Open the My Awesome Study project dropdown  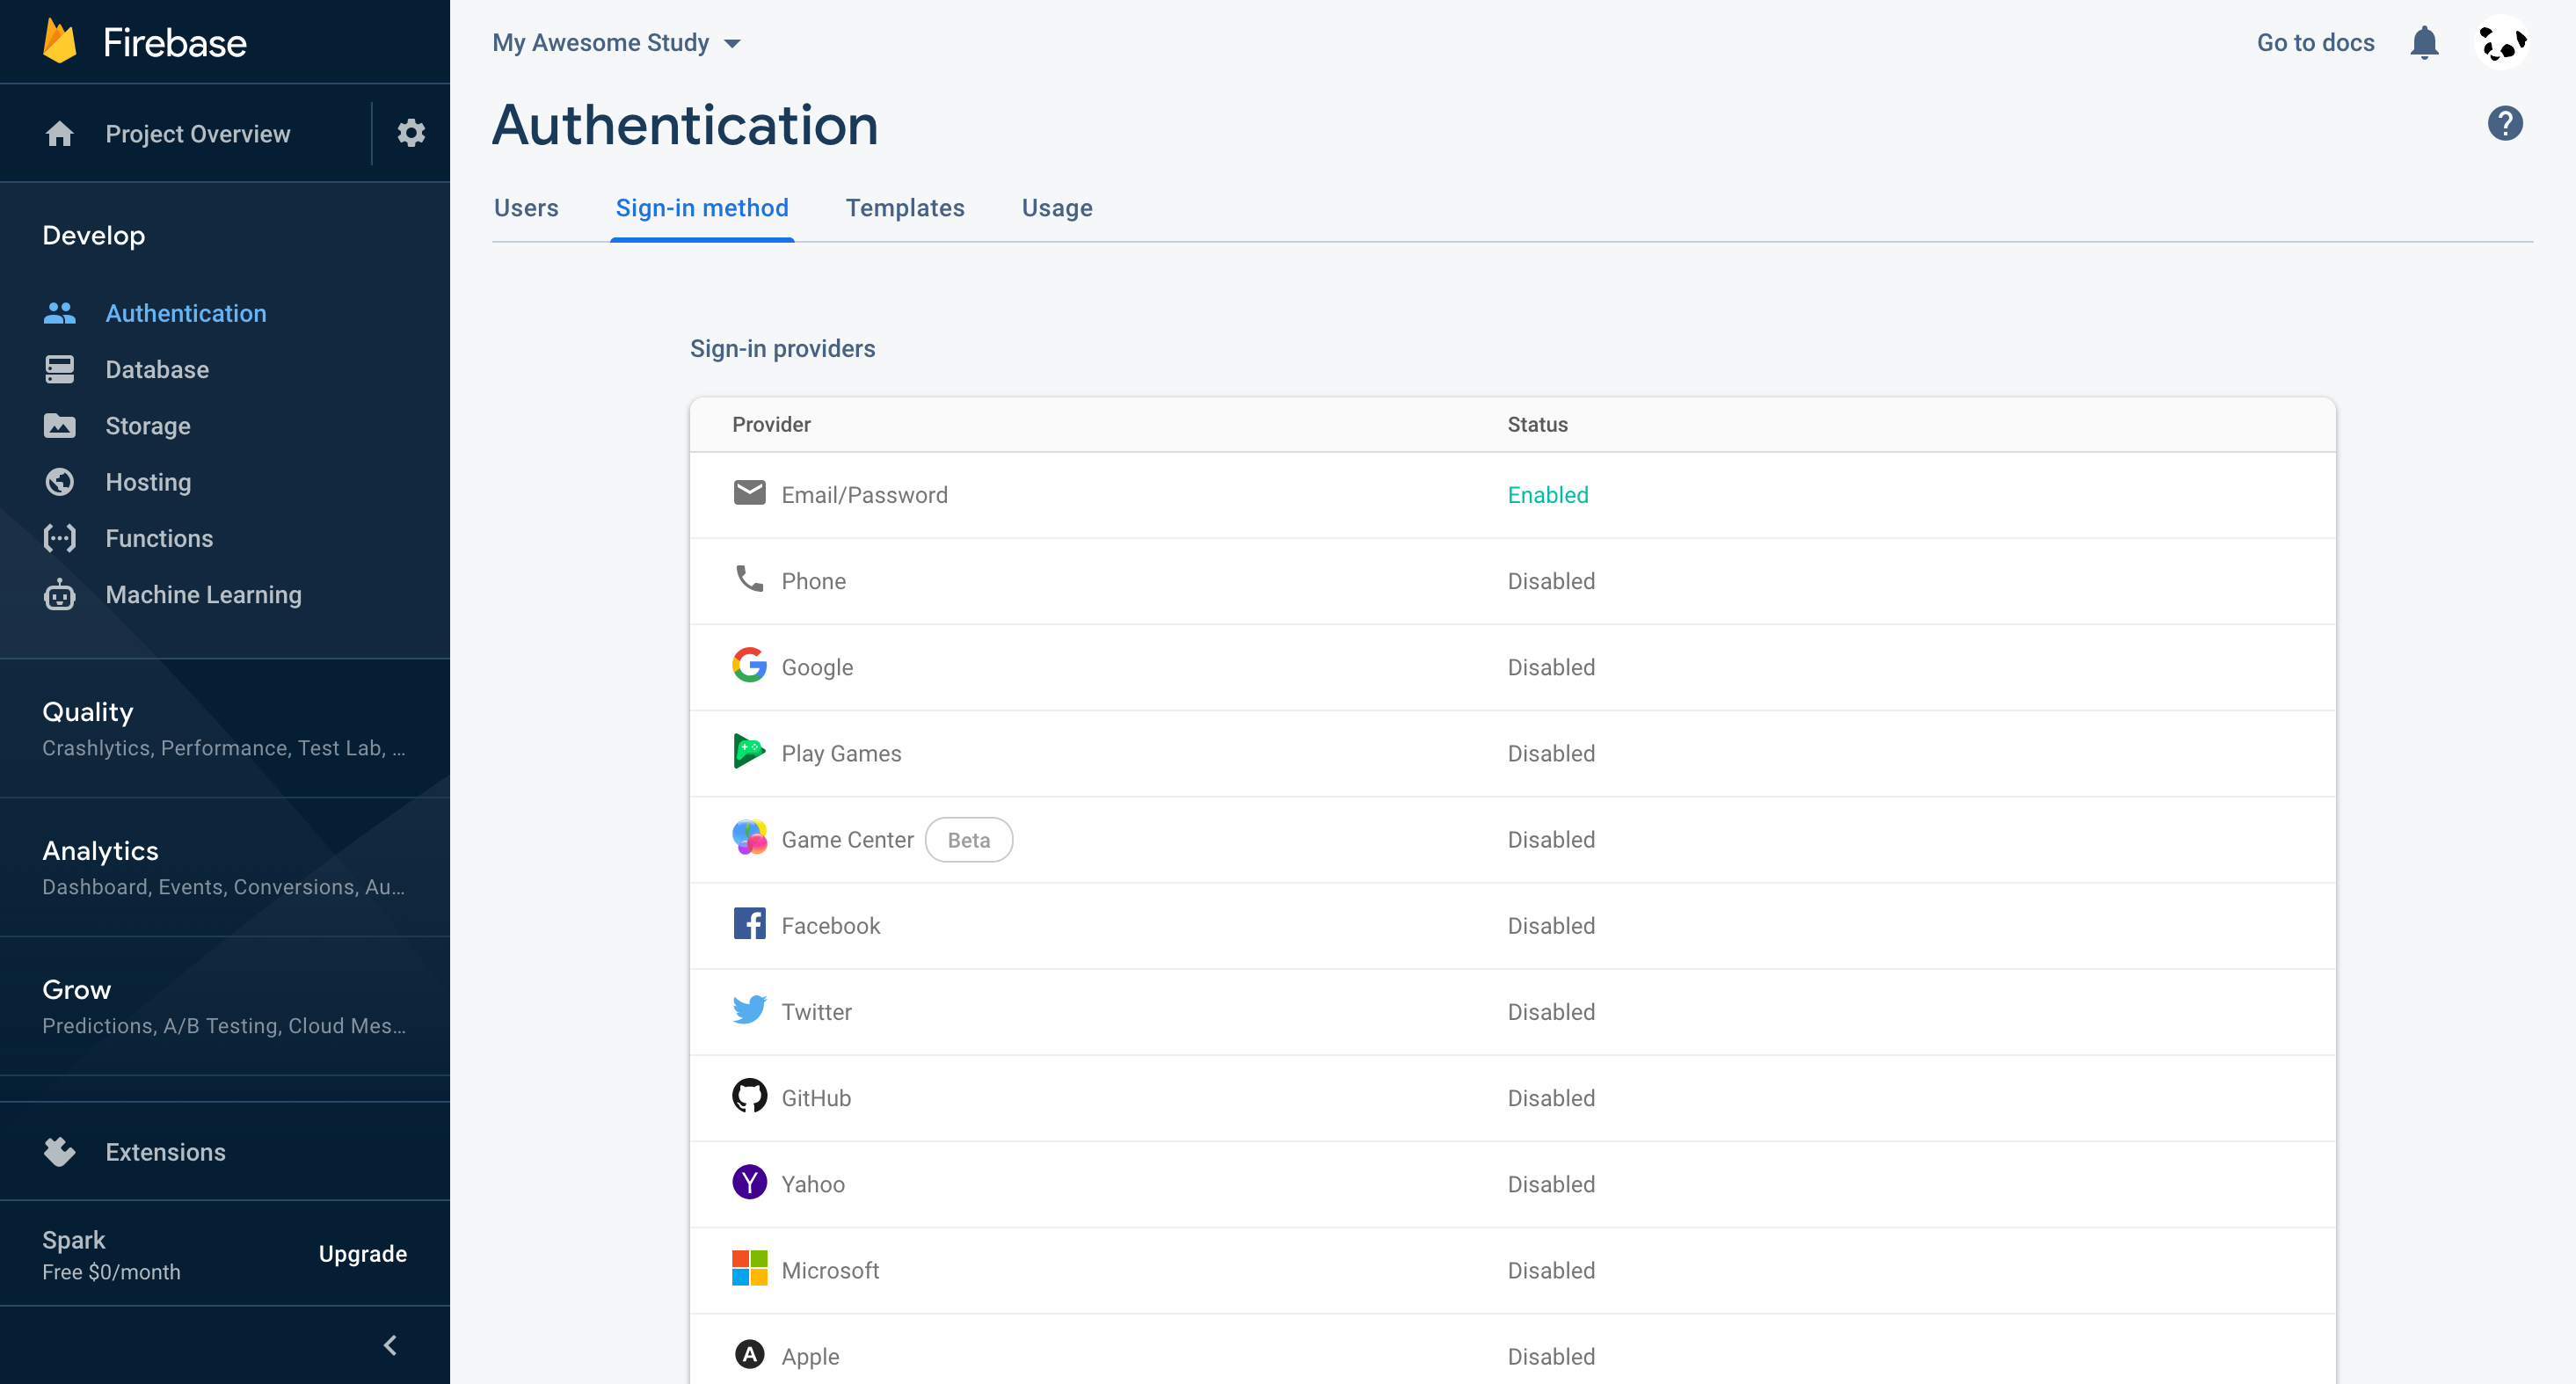click(x=616, y=43)
